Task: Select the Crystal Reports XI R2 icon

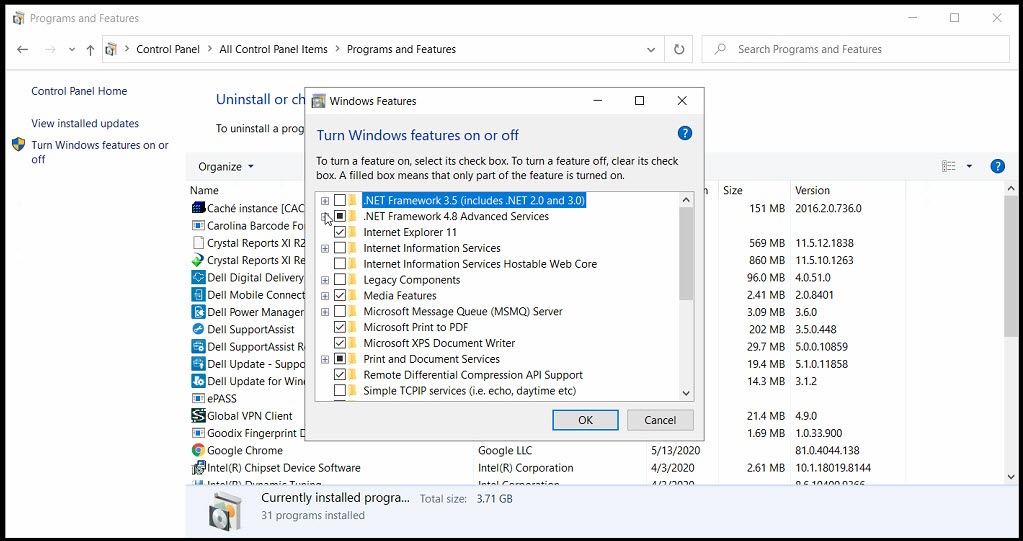Action: pyautogui.click(x=198, y=243)
